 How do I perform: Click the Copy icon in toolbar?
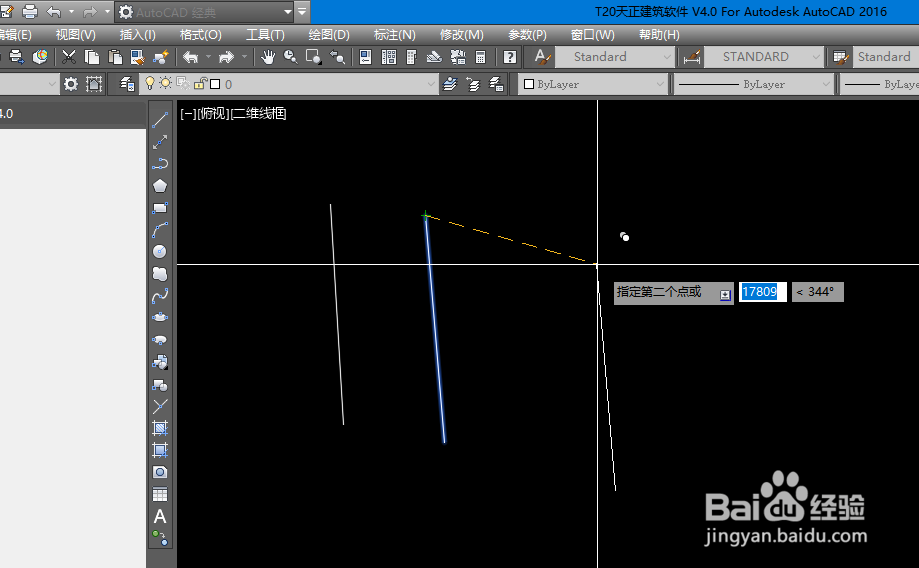click(x=92, y=57)
